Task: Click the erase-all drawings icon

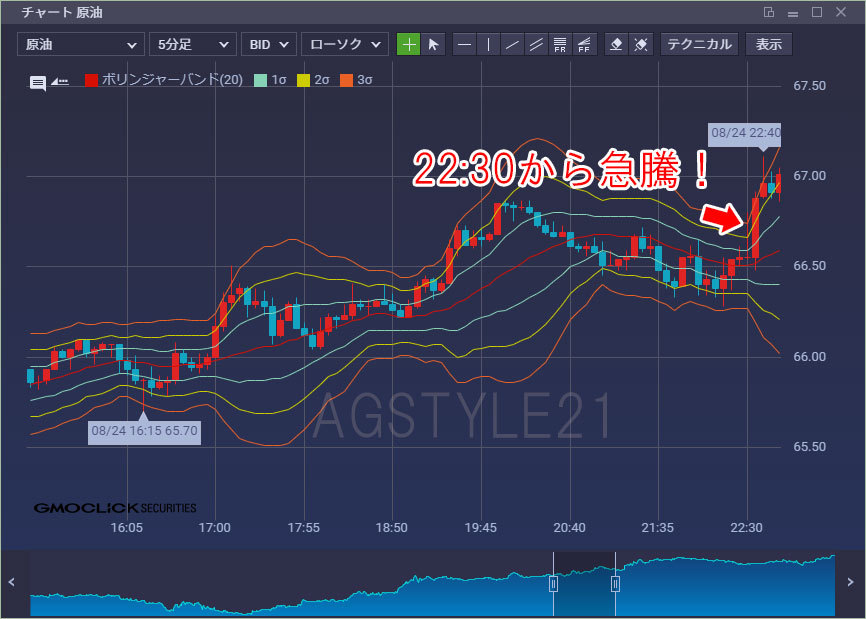Action: (x=641, y=44)
